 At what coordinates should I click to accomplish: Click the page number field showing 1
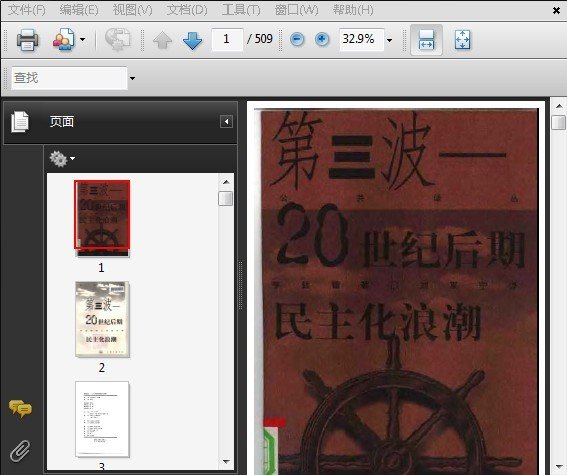pos(227,39)
